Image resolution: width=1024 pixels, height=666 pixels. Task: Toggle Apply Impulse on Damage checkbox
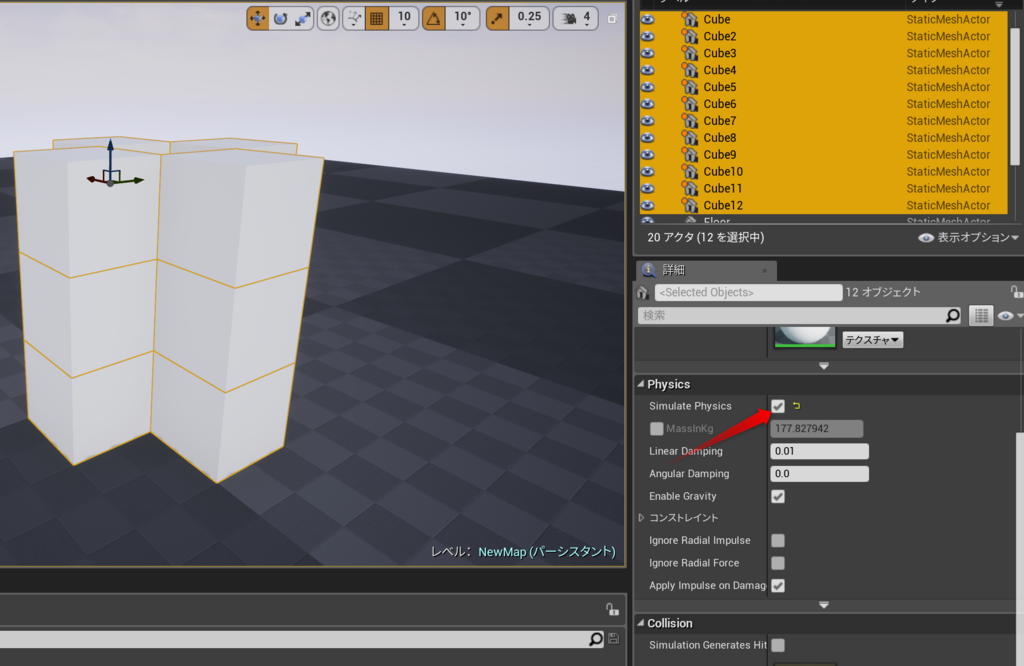778,586
